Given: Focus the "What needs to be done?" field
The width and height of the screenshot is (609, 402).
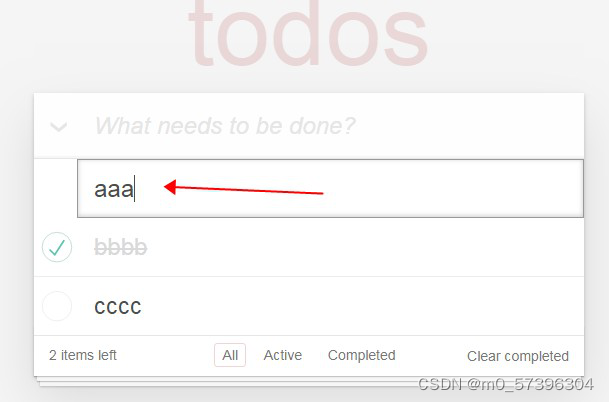Looking at the screenshot, I should coord(334,126).
